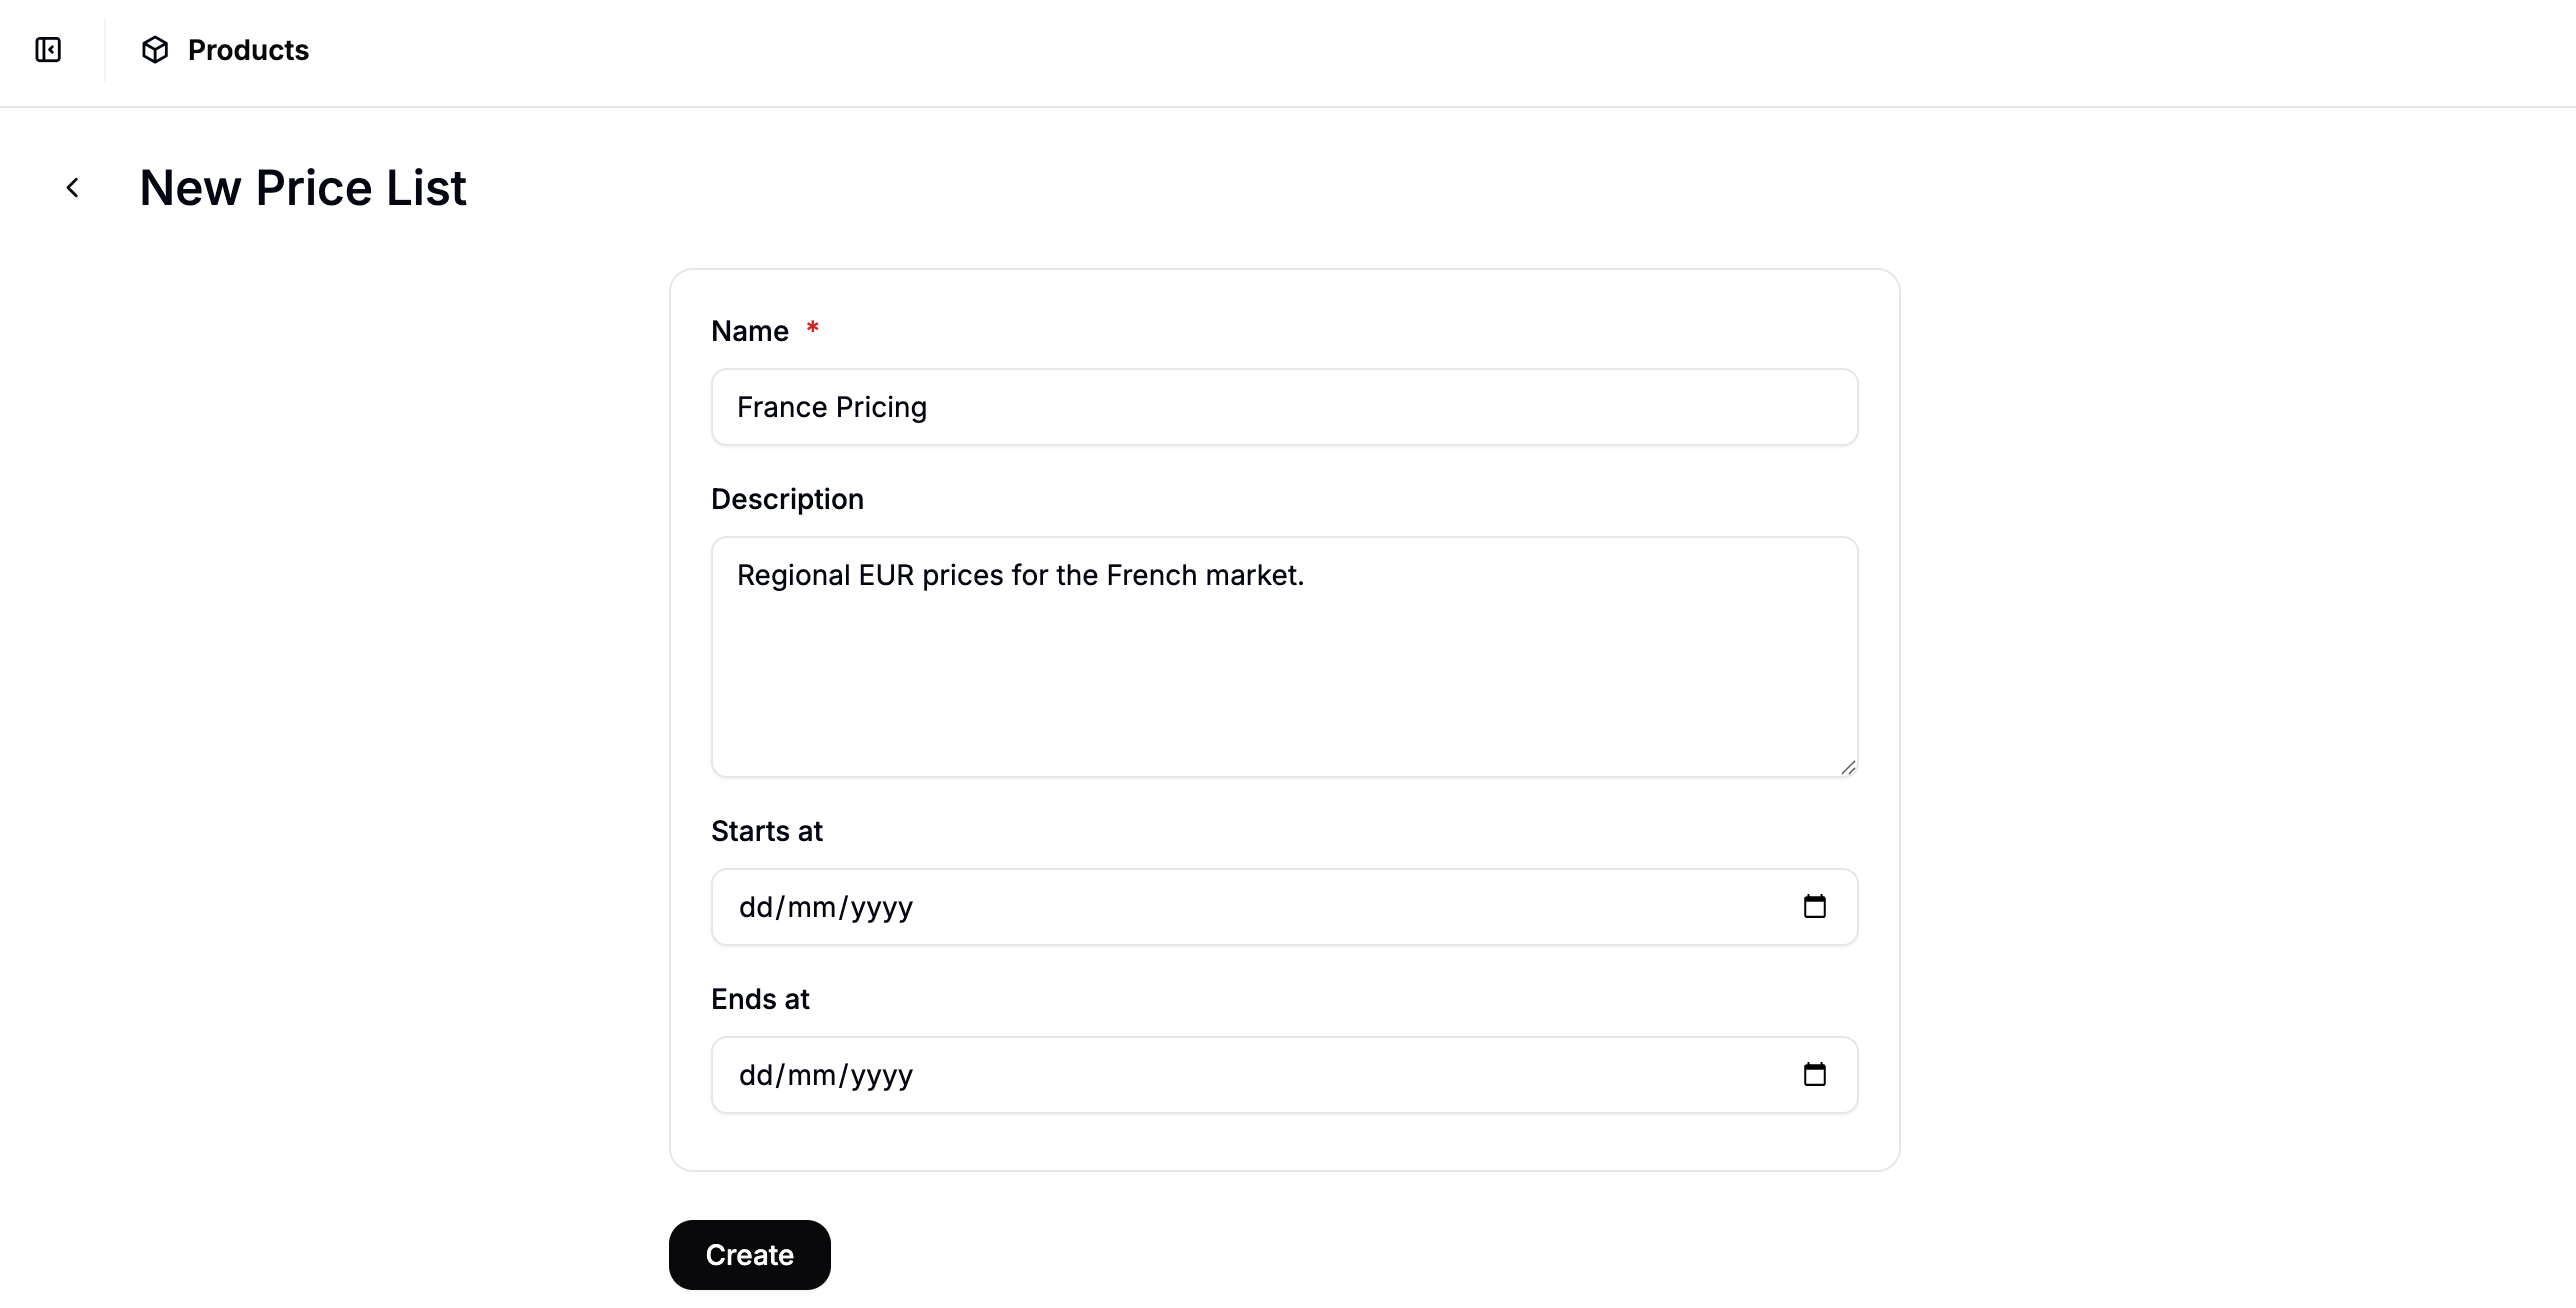This screenshot has height=1308, width=2576.
Task: Focus the Name field containing France Pricing
Action: 1283,406
